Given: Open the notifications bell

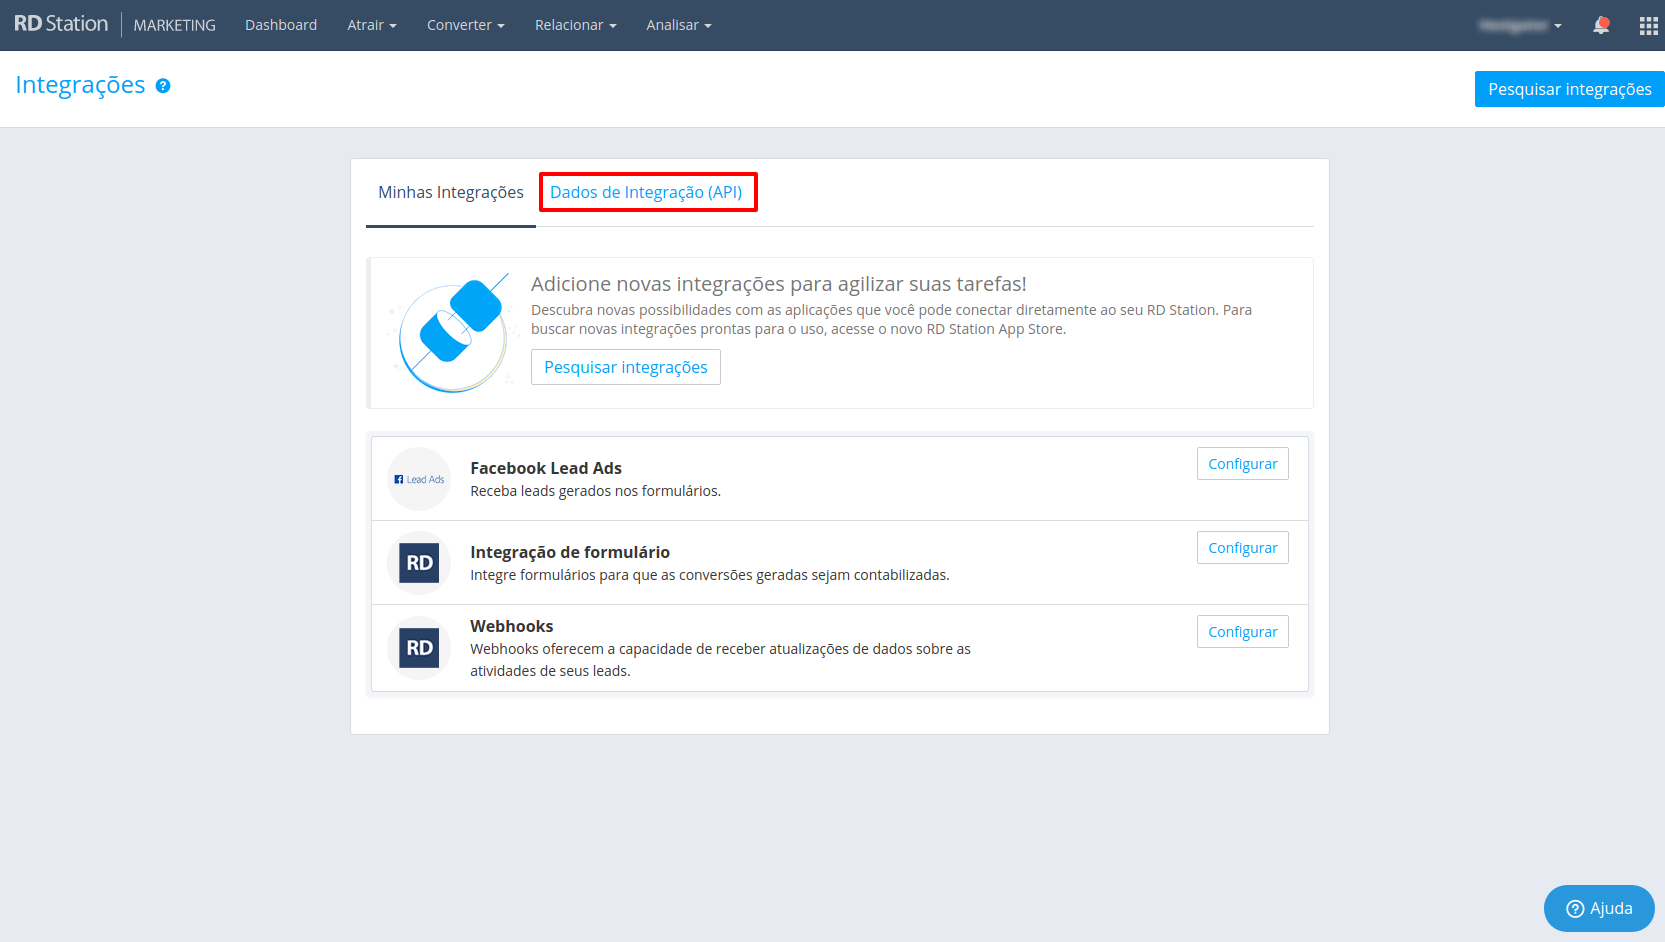Looking at the screenshot, I should (x=1601, y=25).
